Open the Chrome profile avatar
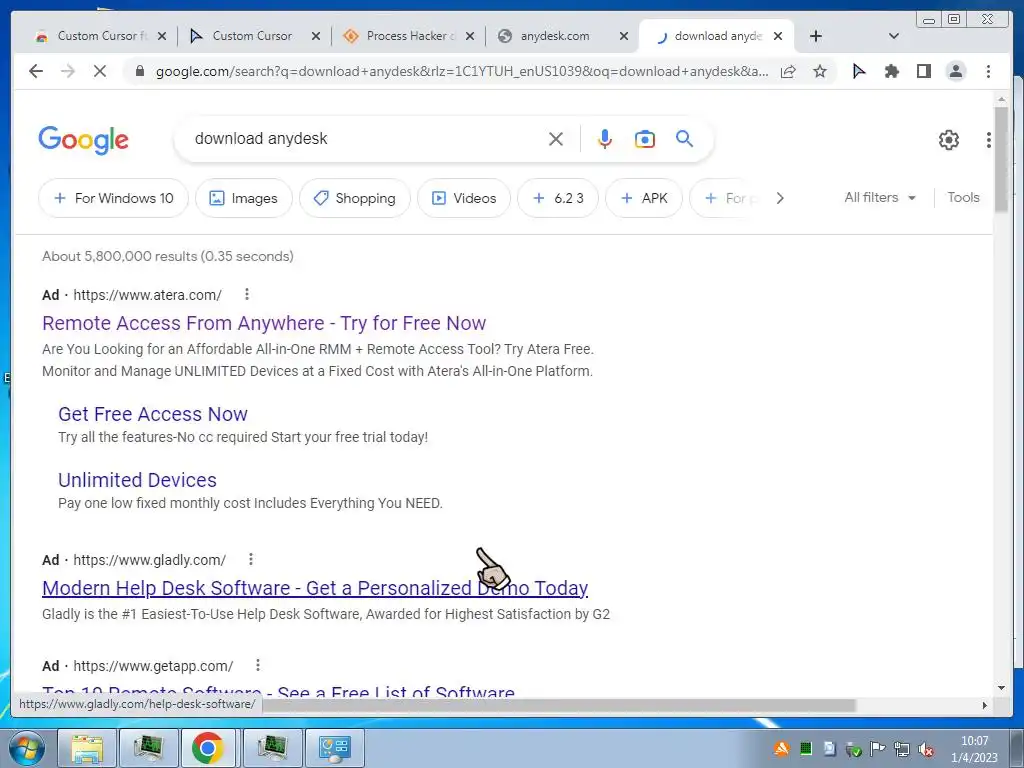The height and width of the screenshot is (768, 1024). (x=955, y=71)
